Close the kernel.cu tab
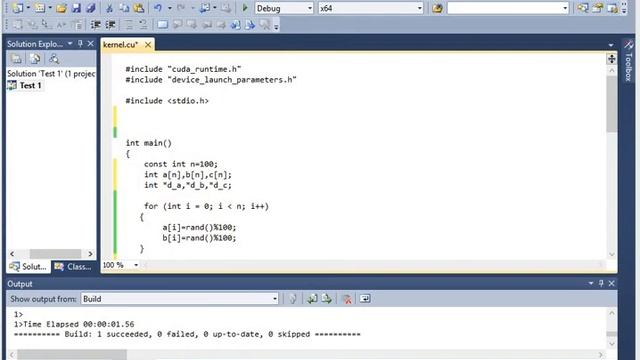 148,45
